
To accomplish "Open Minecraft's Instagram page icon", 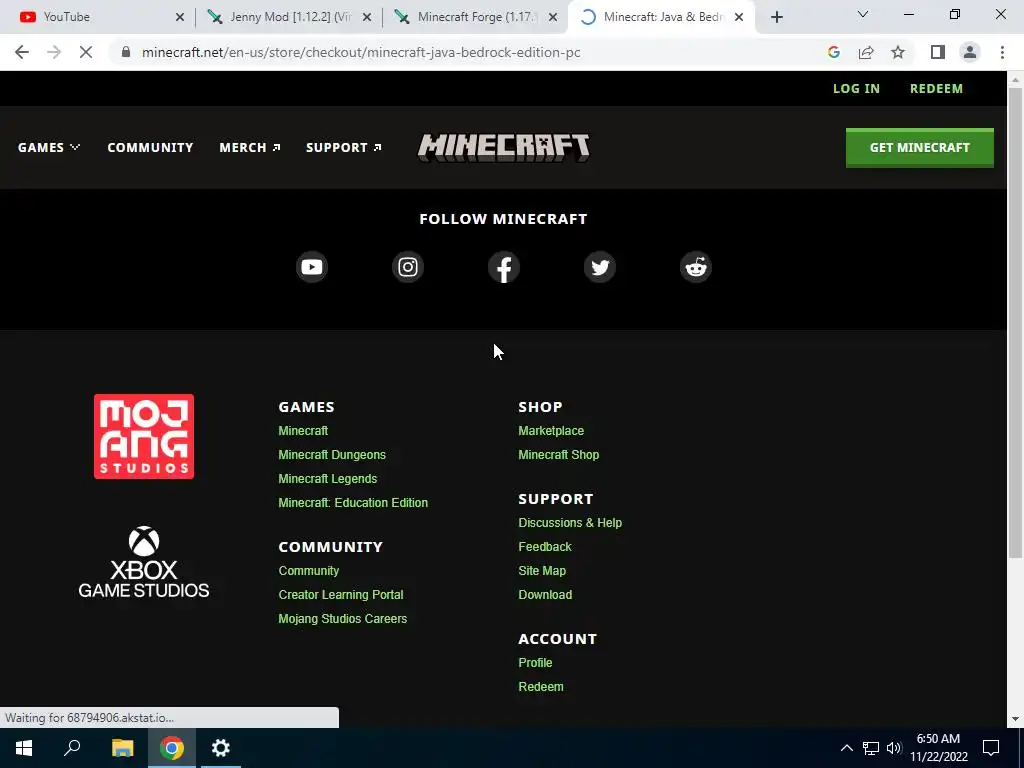I will (x=408, y=267).
